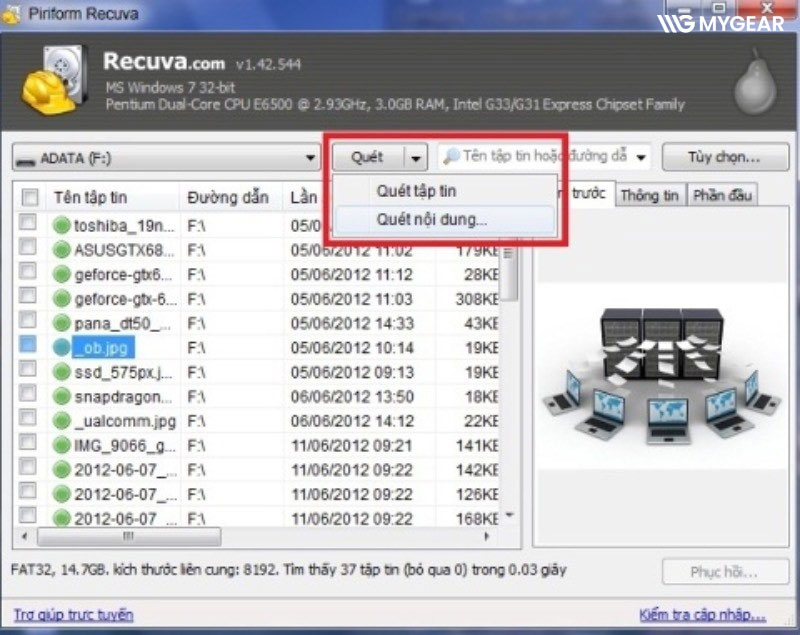The width and height of the screenshot is (800, 635).
Task: Check the box for _ob.jpg file
Action: point(30,347)
